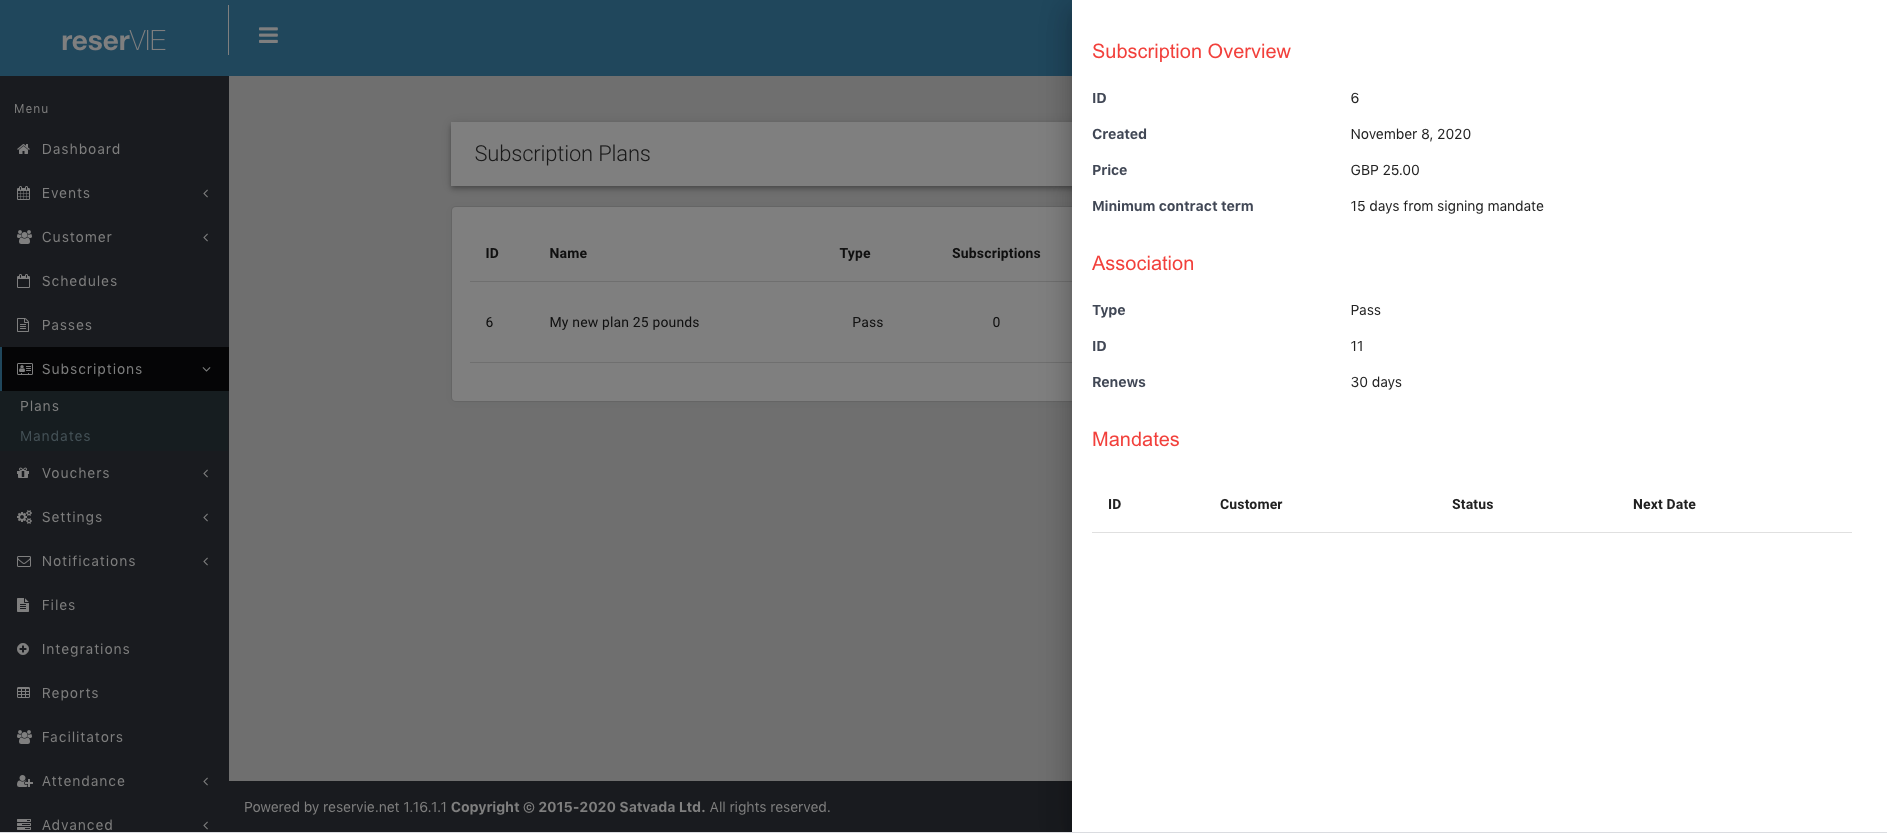Expand the Attendance menu chevron
The image size is (1887, 833).
[206, 781]
